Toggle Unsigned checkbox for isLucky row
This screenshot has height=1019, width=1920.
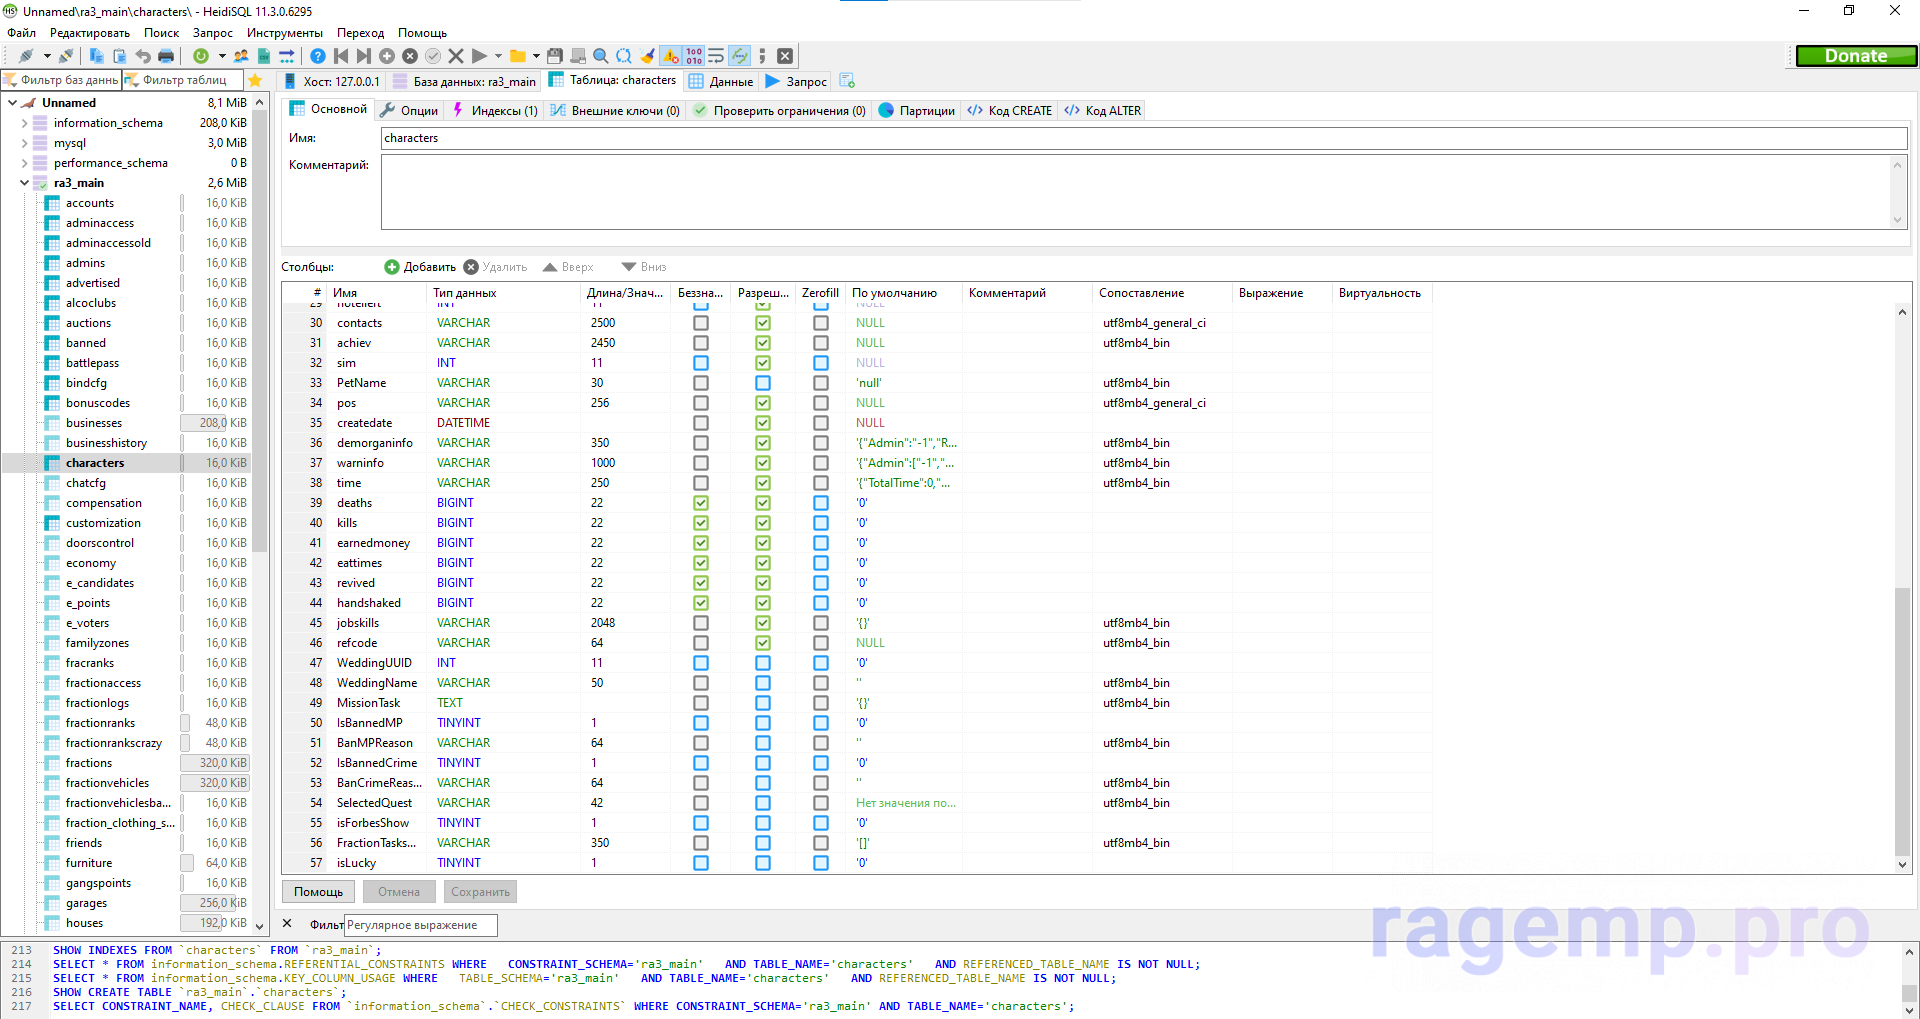pos(701,863)
